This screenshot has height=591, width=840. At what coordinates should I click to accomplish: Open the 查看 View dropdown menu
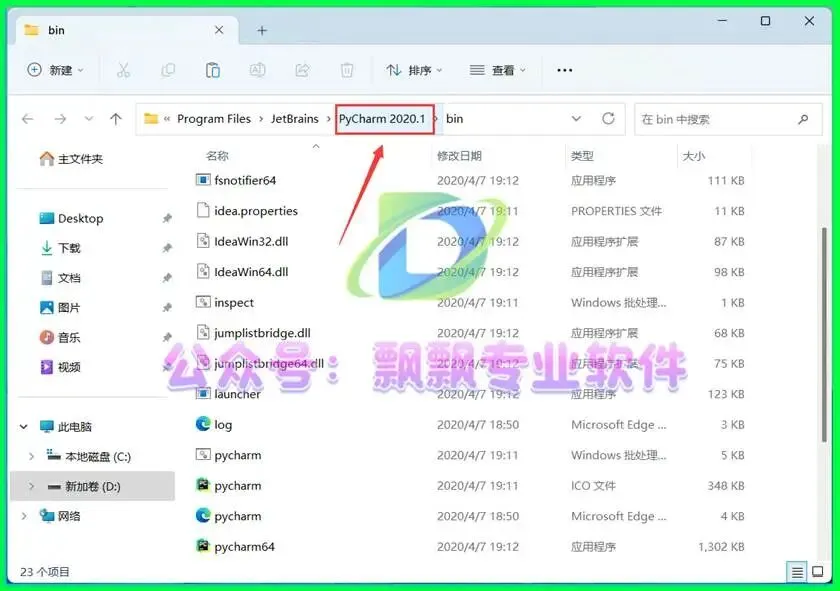pyautogui.click(x=498, y=70)
